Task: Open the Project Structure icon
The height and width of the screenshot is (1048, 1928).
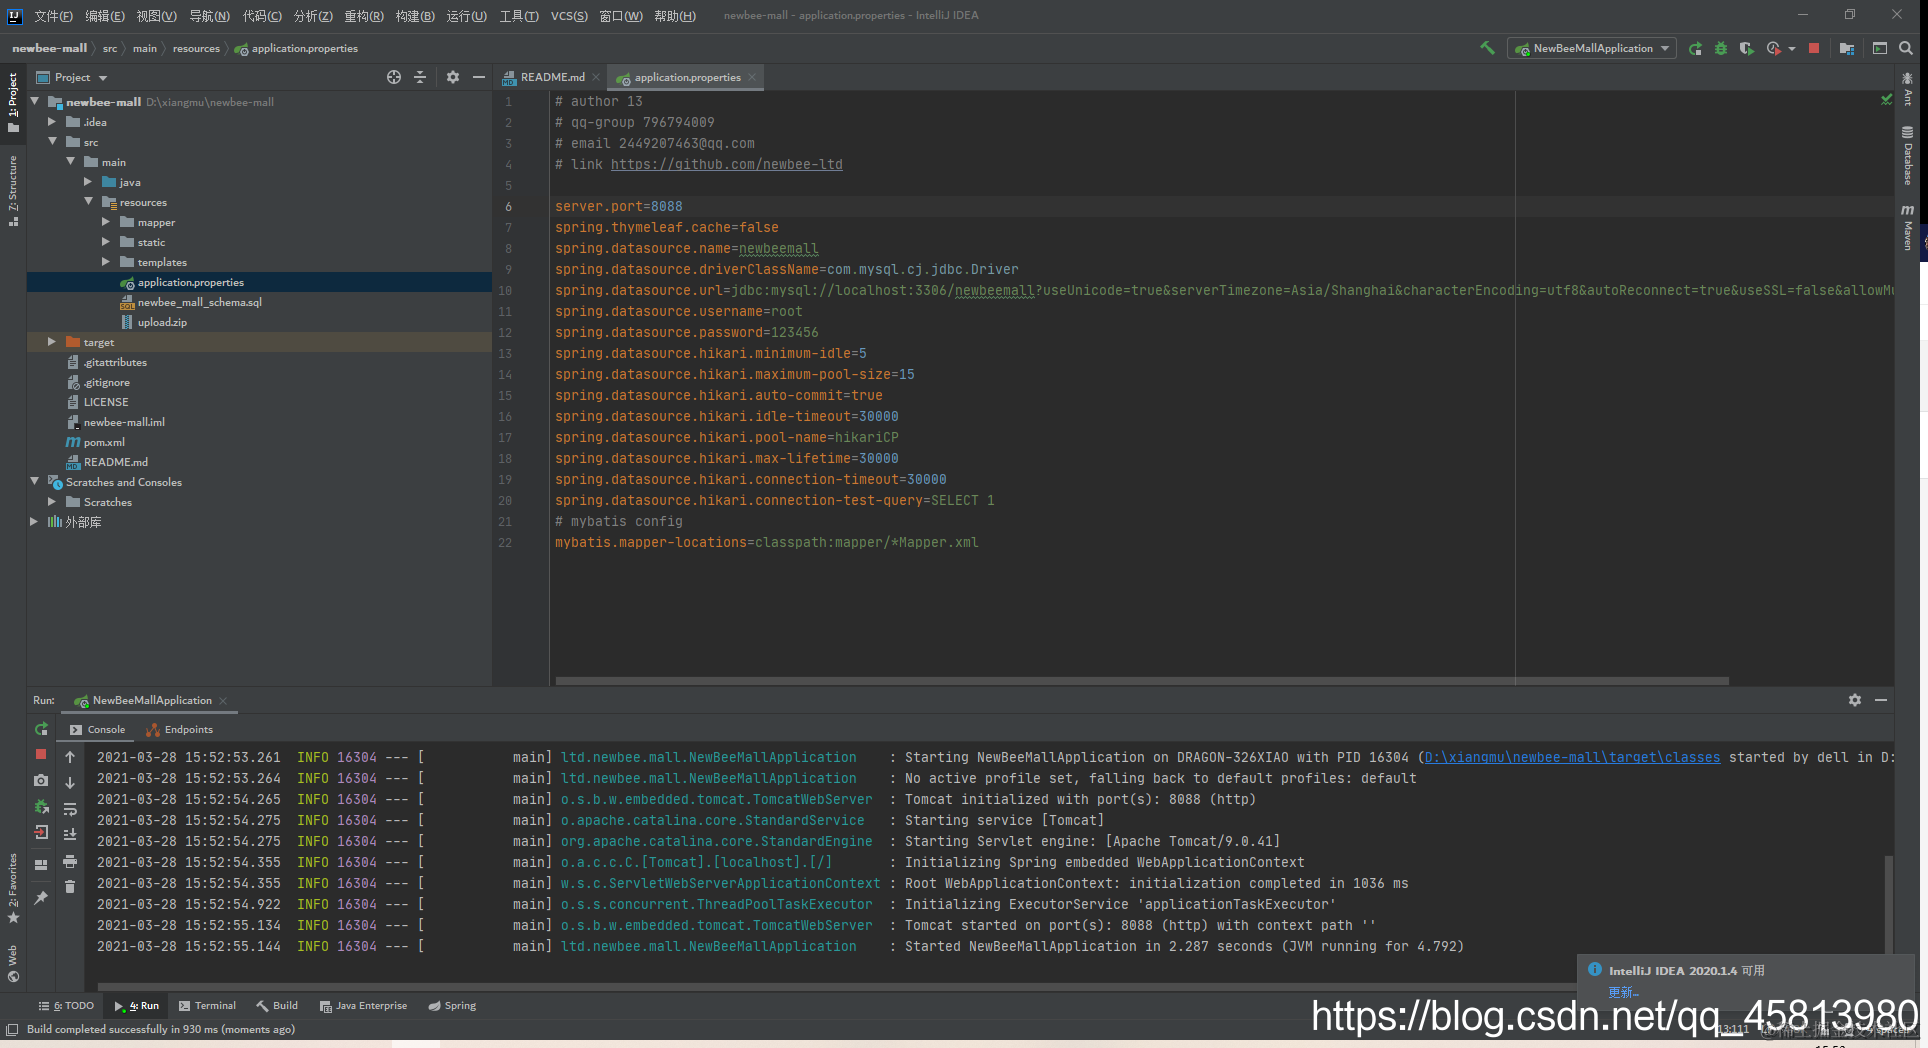Action: (1847, 48)
